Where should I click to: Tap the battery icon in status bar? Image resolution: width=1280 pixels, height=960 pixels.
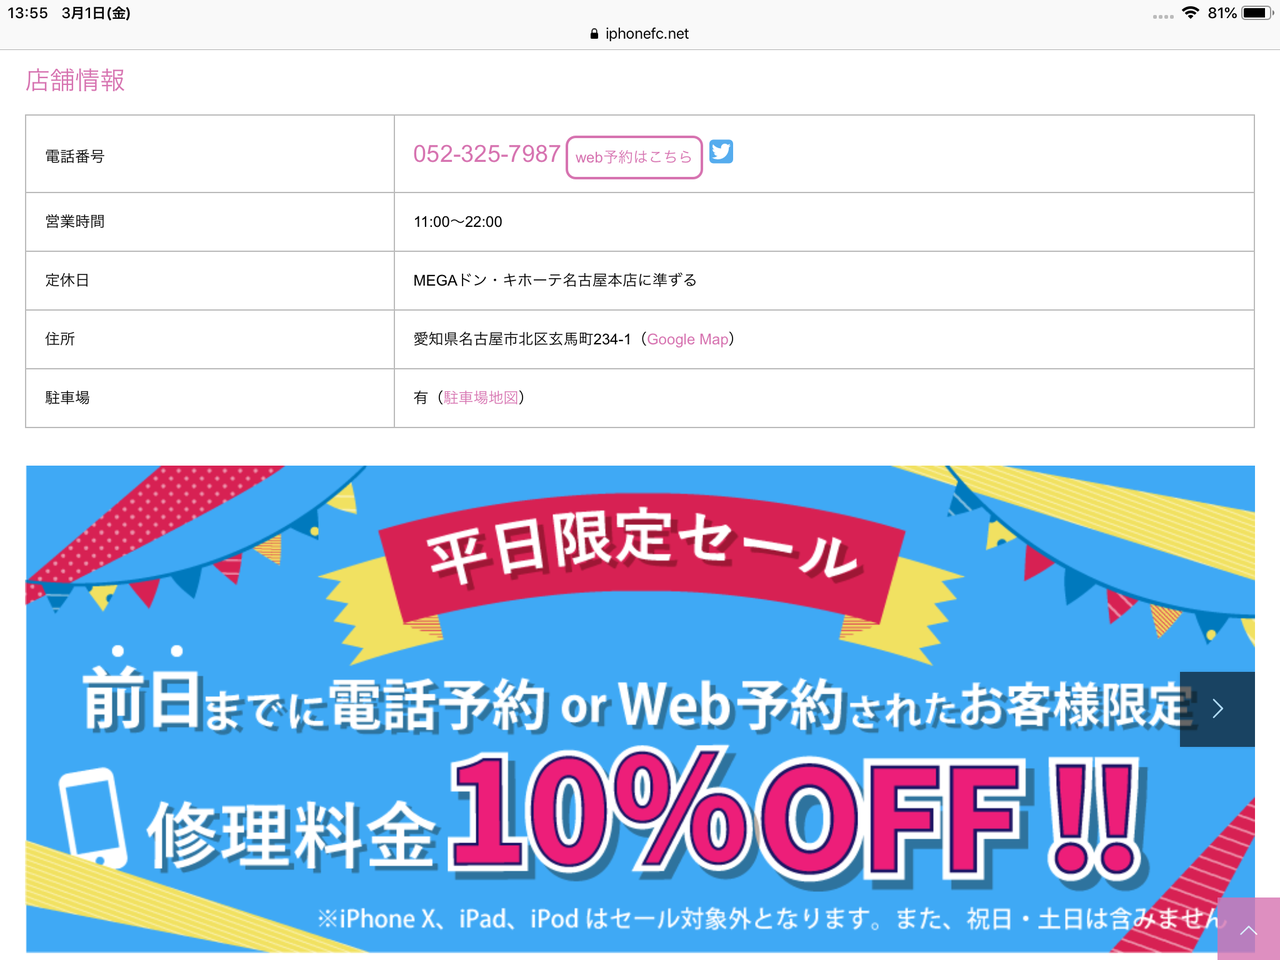coord(1258,13)
